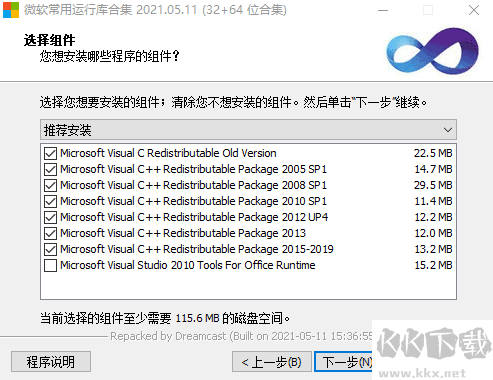Close the installer window

(474, 10)
